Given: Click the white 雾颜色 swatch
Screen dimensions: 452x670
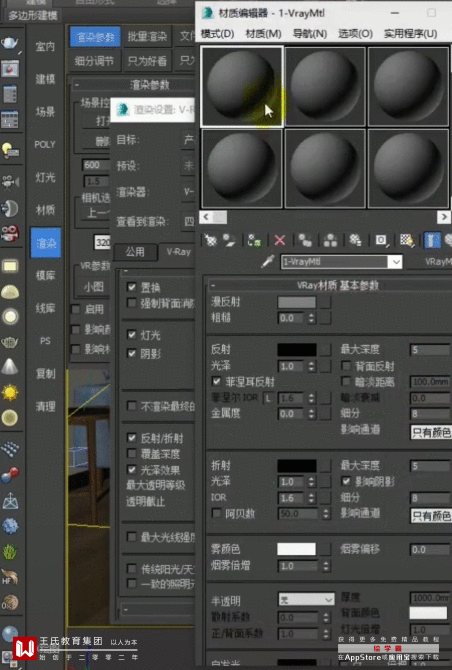Looking at the screenshot, I should (296, 549).
